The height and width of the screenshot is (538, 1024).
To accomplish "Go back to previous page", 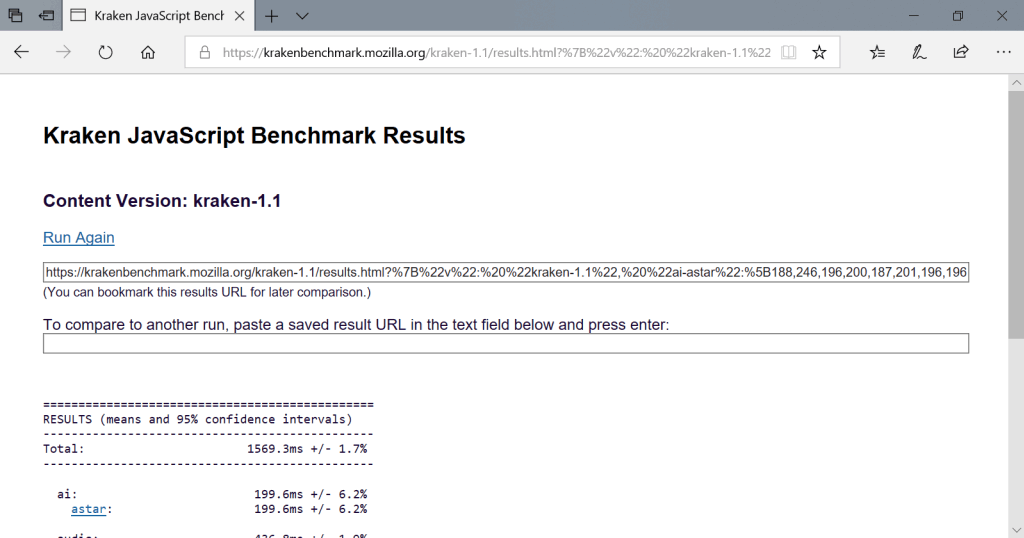I will click(21, 52).
